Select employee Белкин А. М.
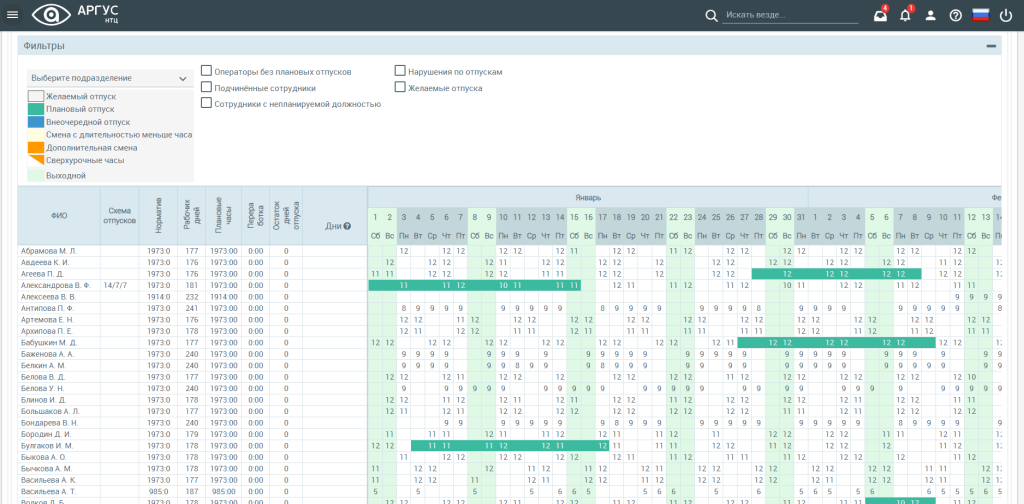1024x504 pixels. (43, 365)
